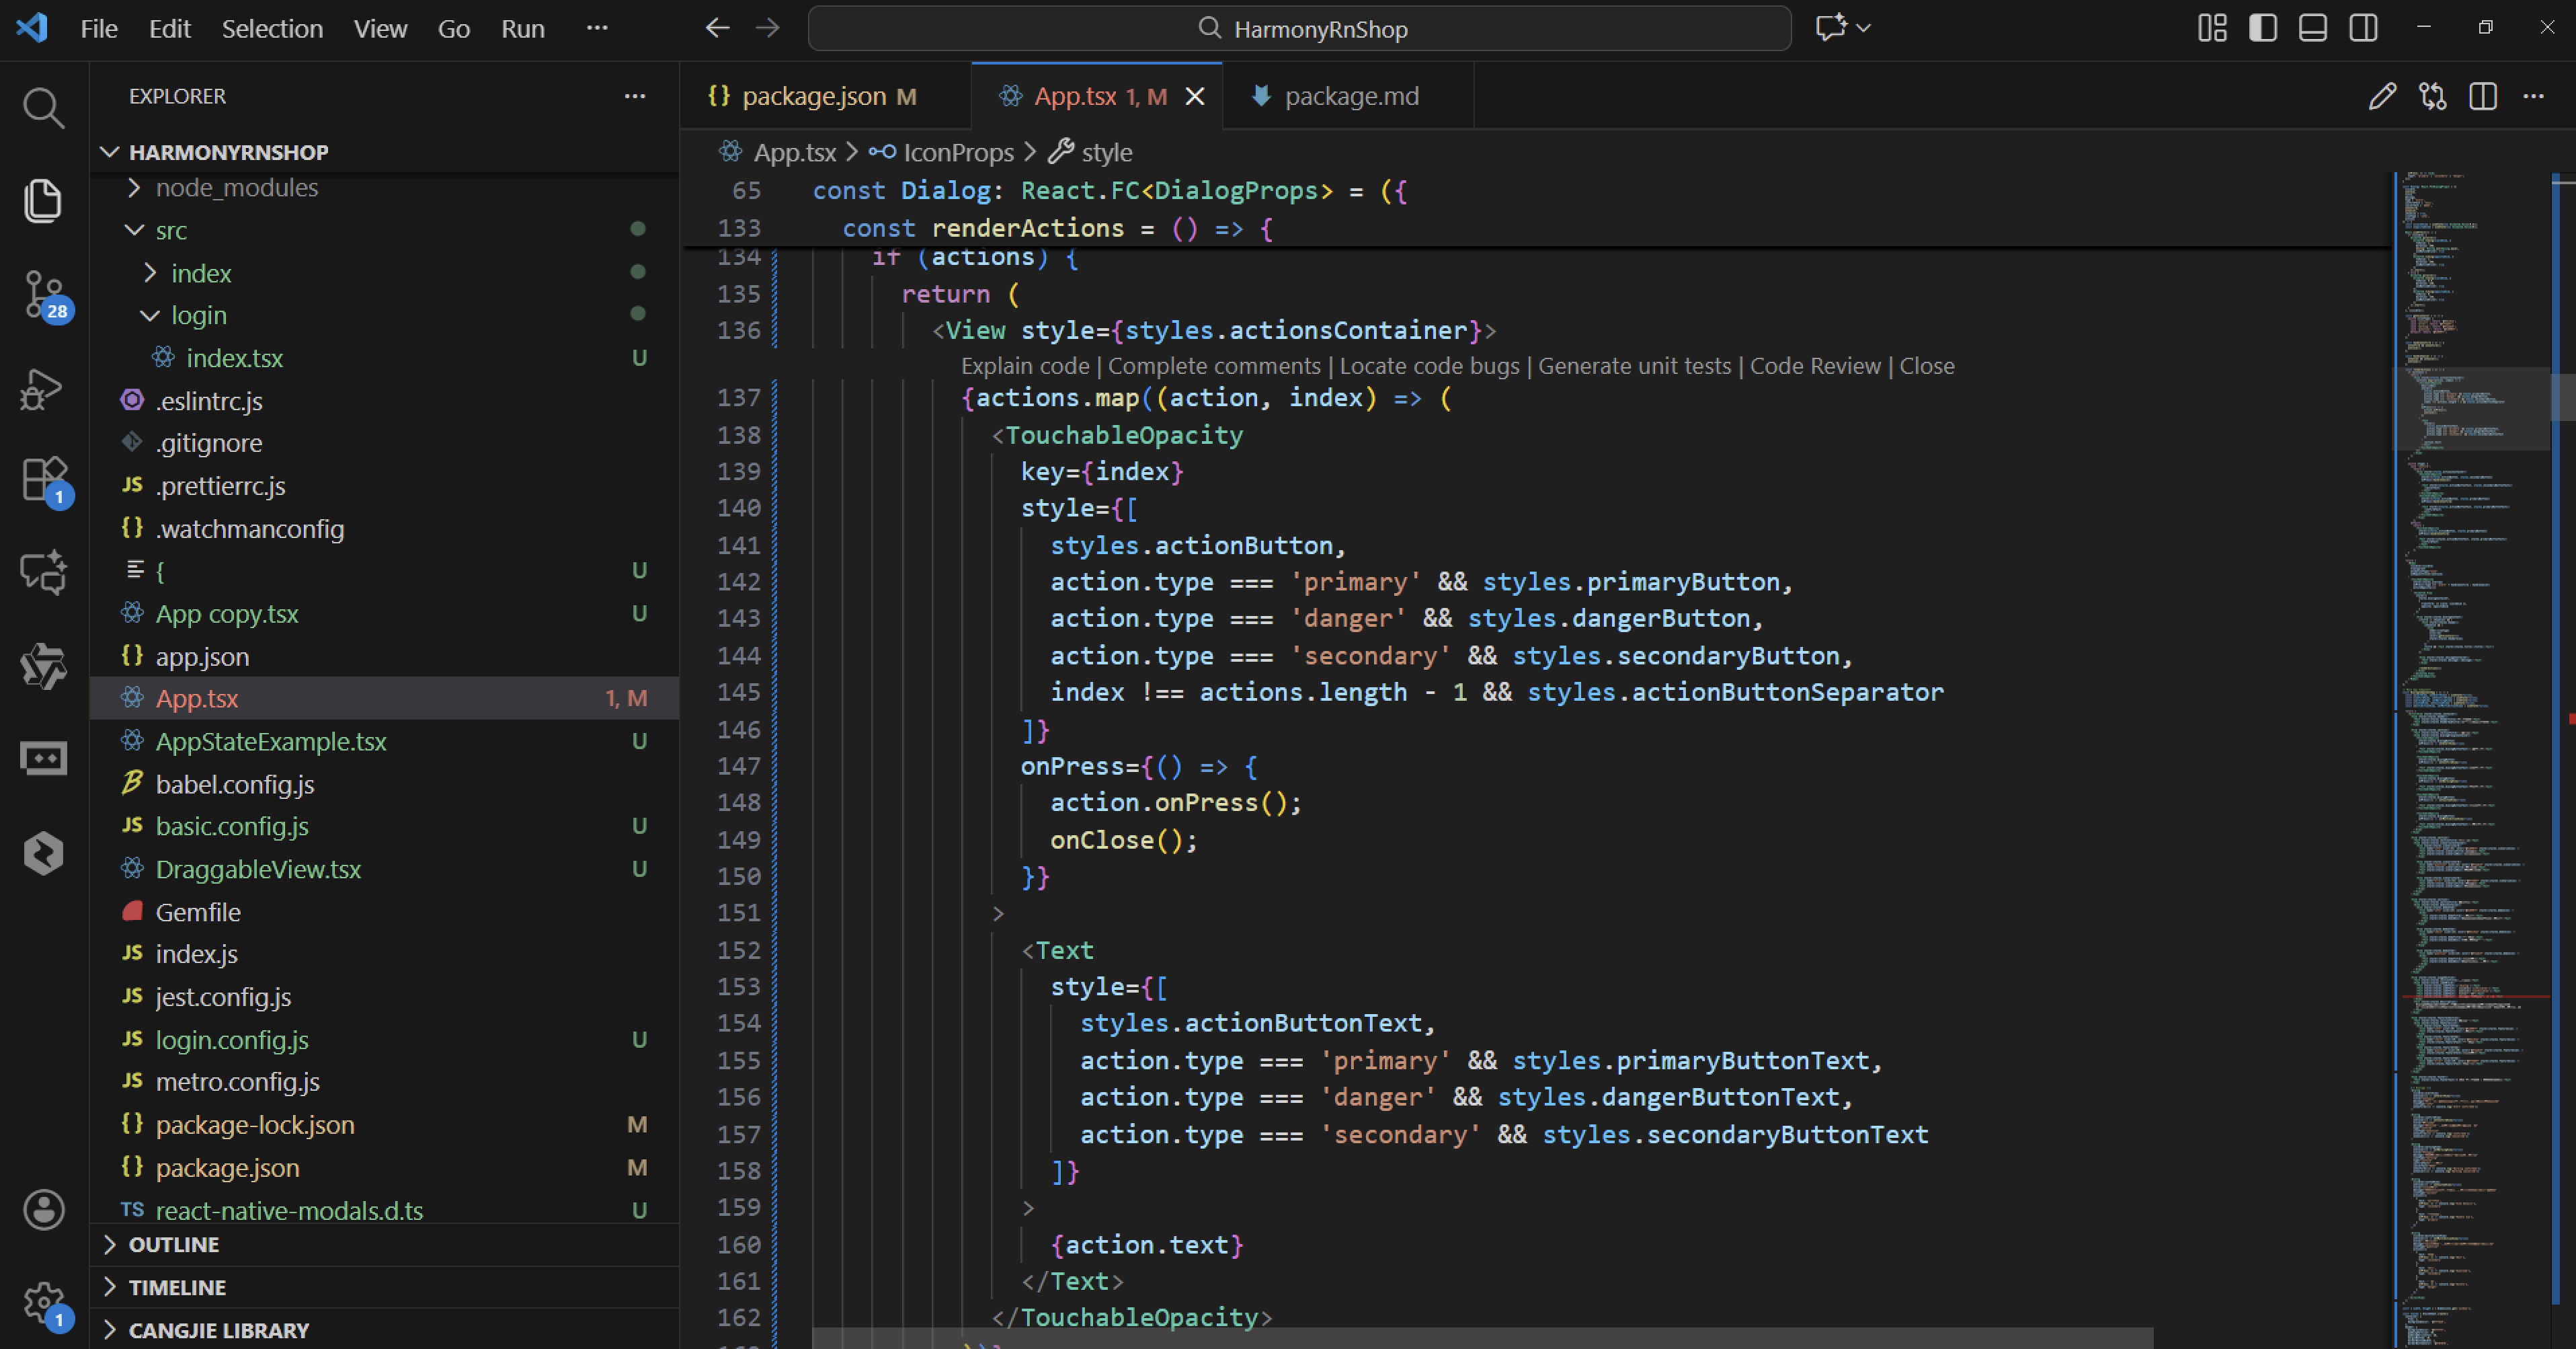
Task: Open the Manage settings gear
Action: click(x=43, y=1302)
